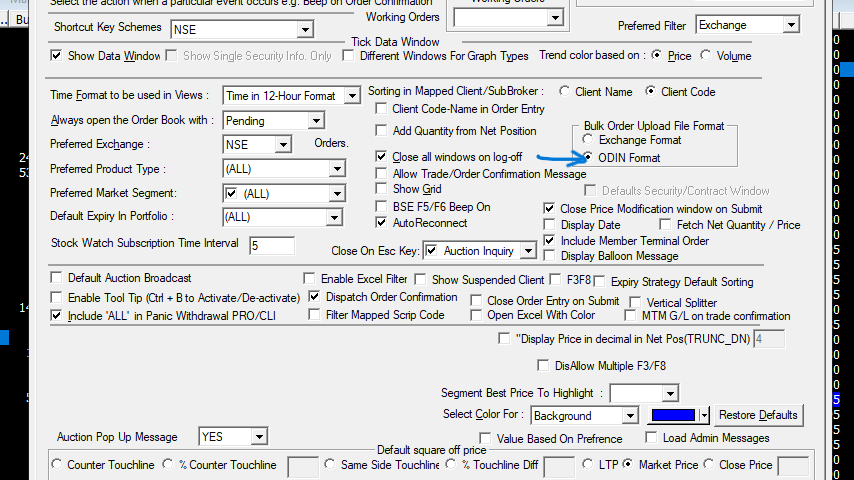Expand the Preferred Filter Exchange dropdown
854x480 pixels.
coord(790,25)
